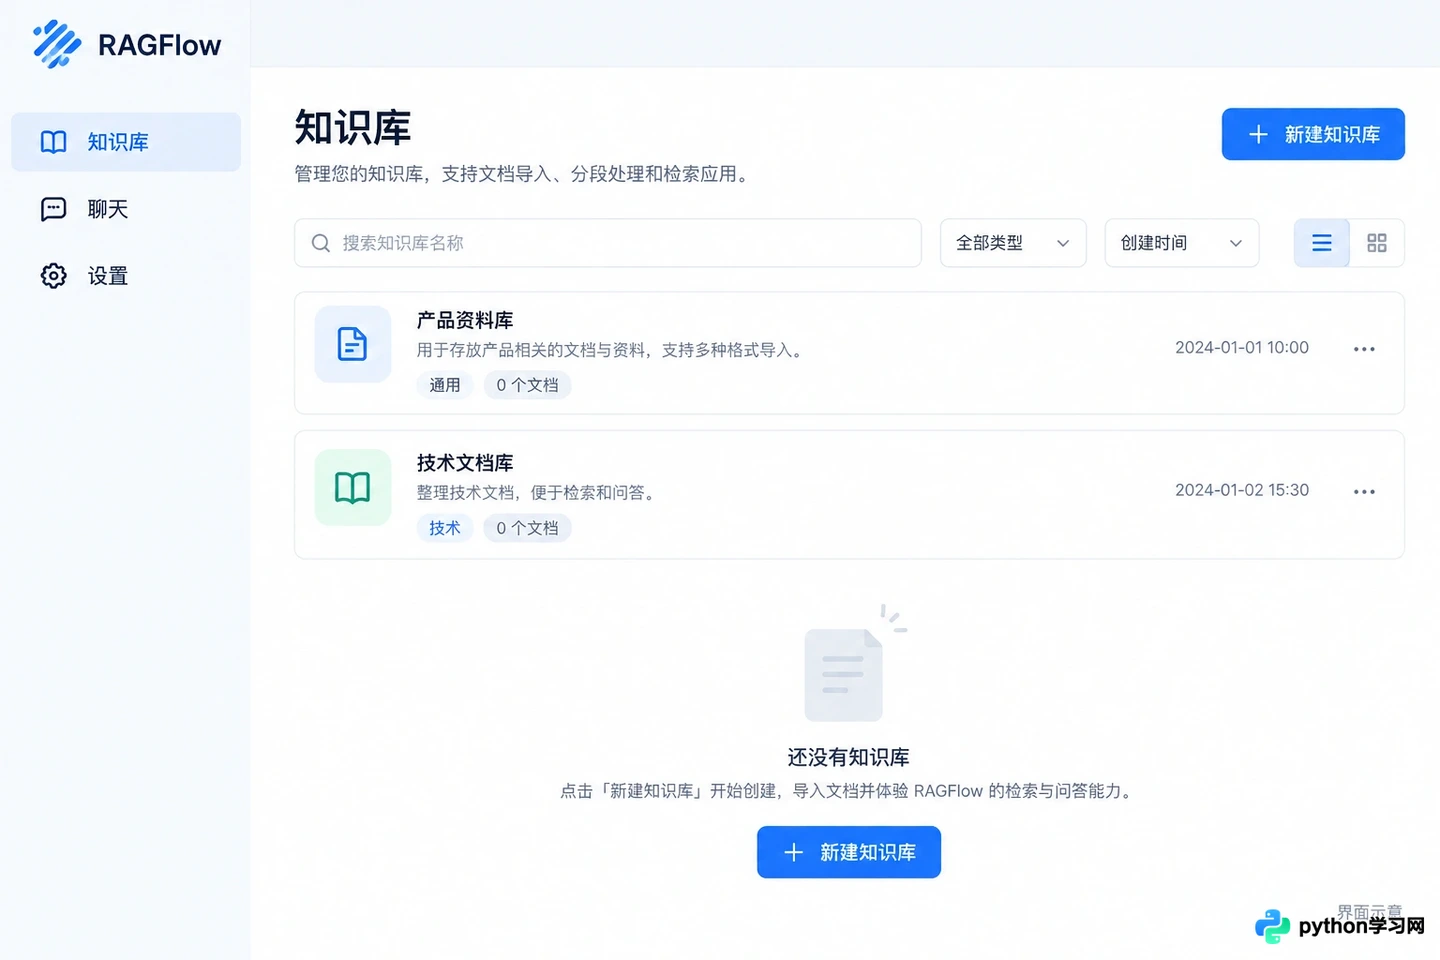Click the 2024-01-01 10:00 timestamp
Screen dimensions: 1440x960
coord(1242,348)
